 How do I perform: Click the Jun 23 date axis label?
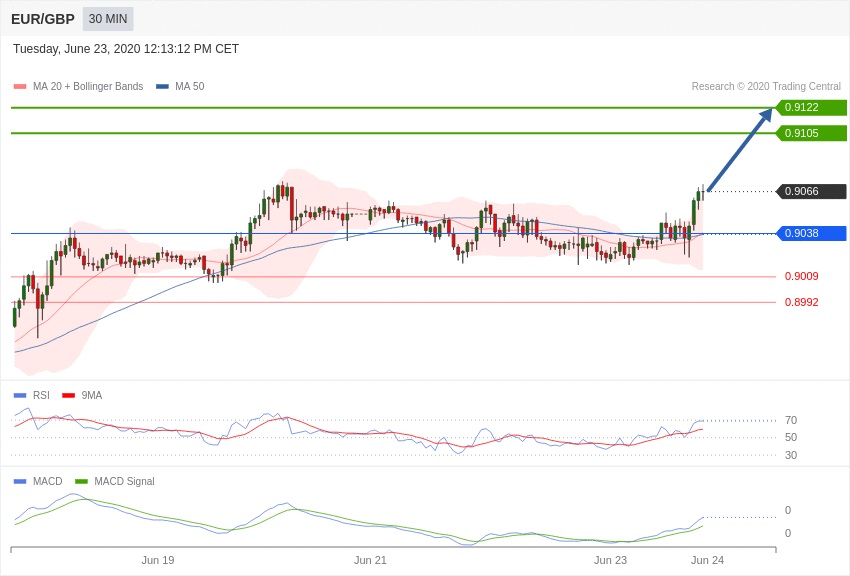pos(610,560)
